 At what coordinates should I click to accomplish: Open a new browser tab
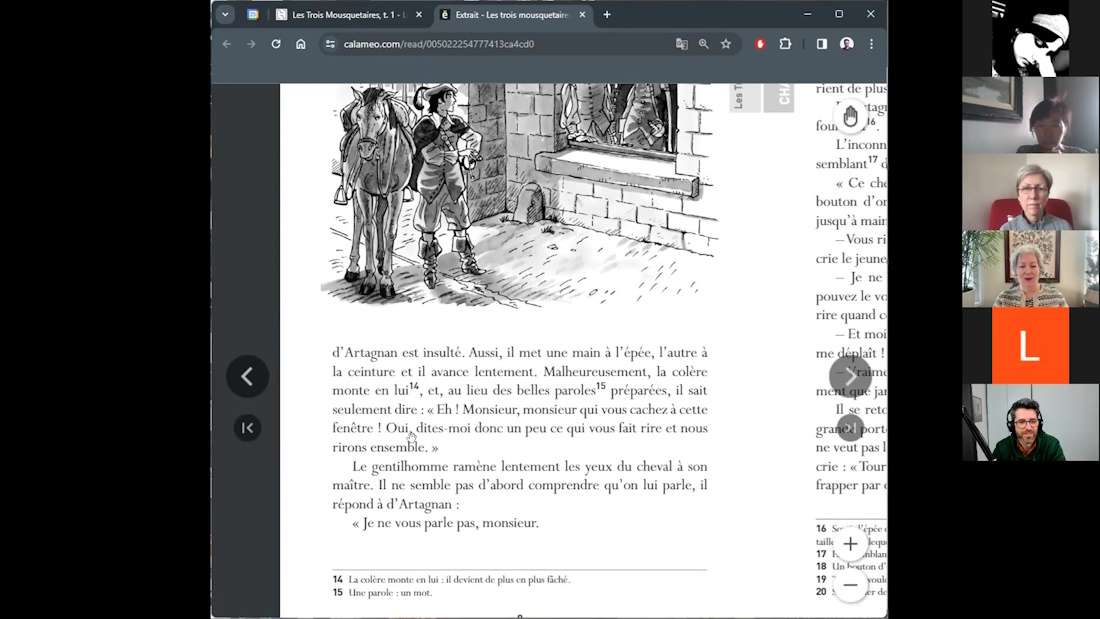[x=607, y=14]
